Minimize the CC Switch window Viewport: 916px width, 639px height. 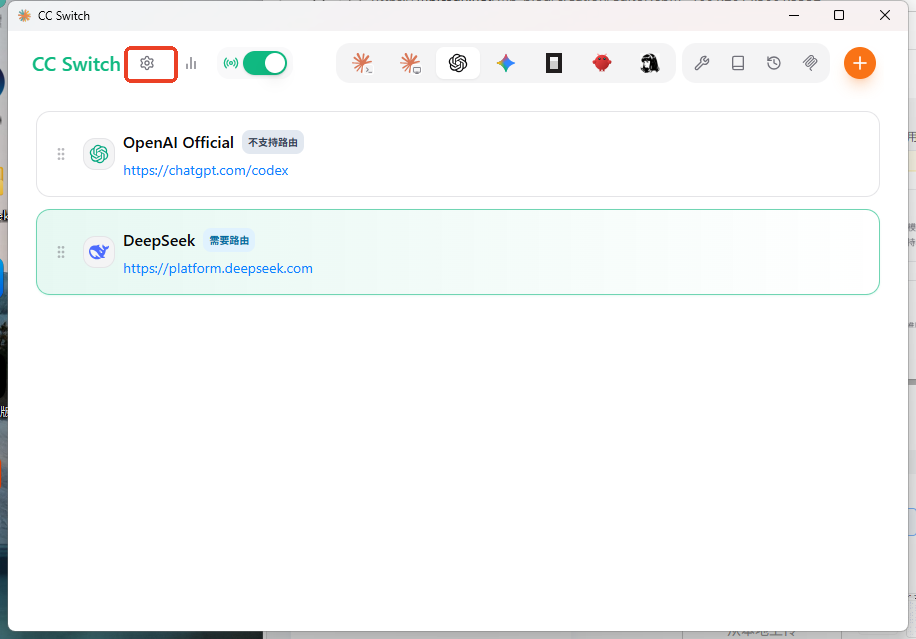pyautogui.click(x=793, y=15)
